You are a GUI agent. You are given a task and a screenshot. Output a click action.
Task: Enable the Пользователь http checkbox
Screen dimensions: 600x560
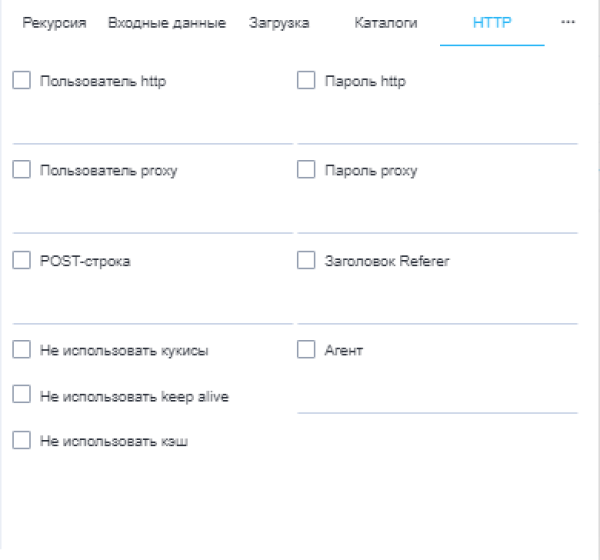21,80
